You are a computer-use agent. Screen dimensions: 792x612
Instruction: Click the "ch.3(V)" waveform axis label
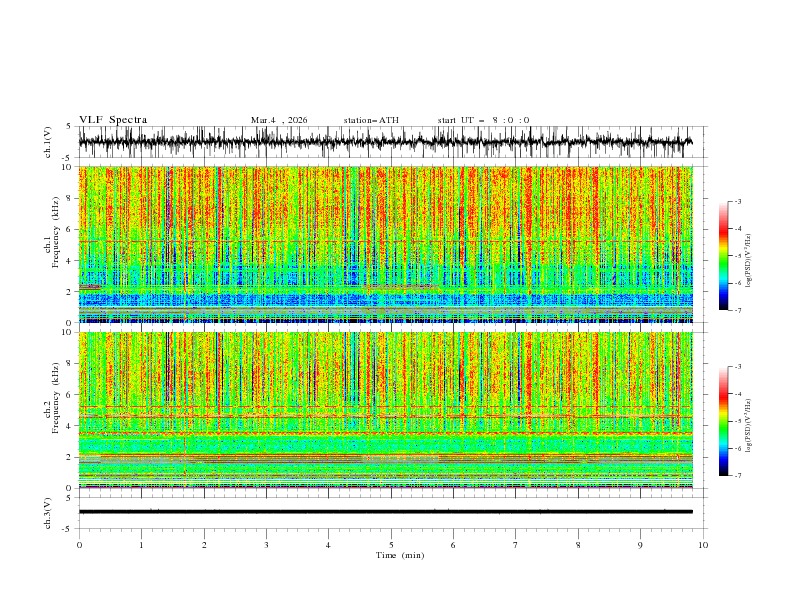48,513
